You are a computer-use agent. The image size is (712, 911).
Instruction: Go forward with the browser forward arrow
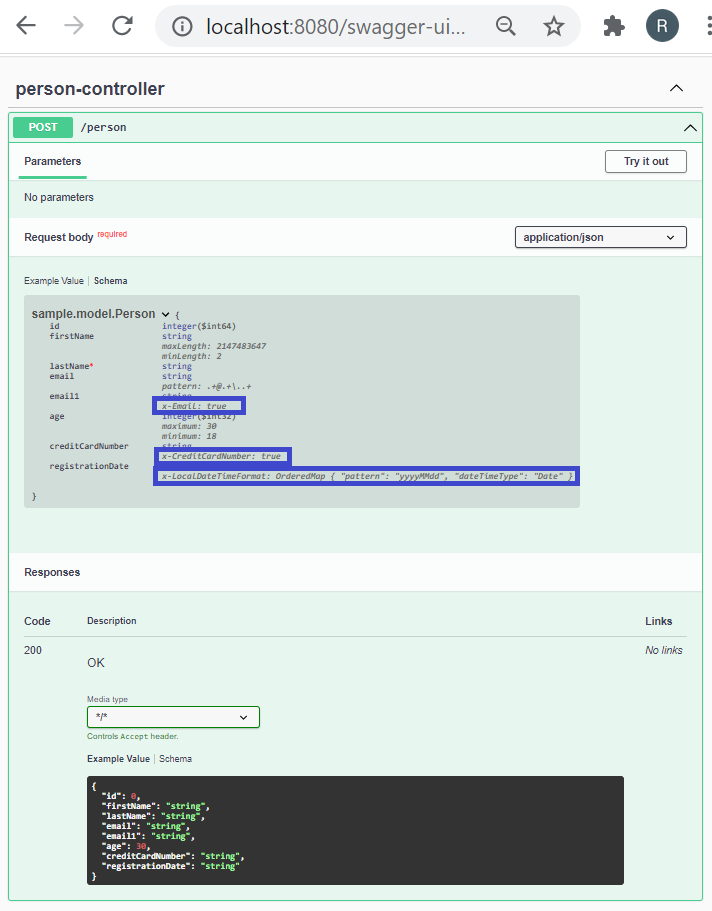(74, 26)
